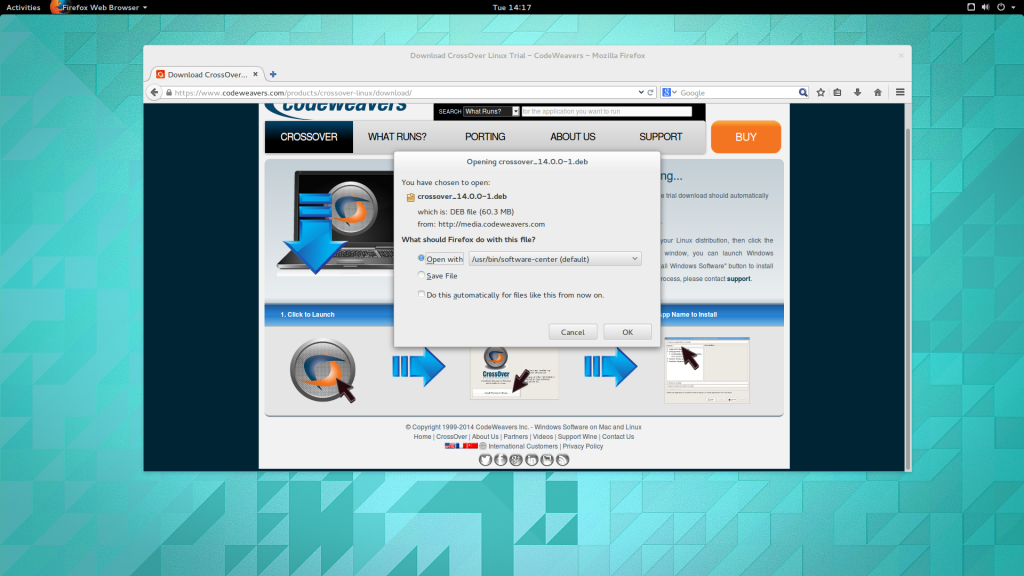The height and width of the screenshot is (576, 1024).
Task: Click the French flag language icon
Action: tap(461, 446)
